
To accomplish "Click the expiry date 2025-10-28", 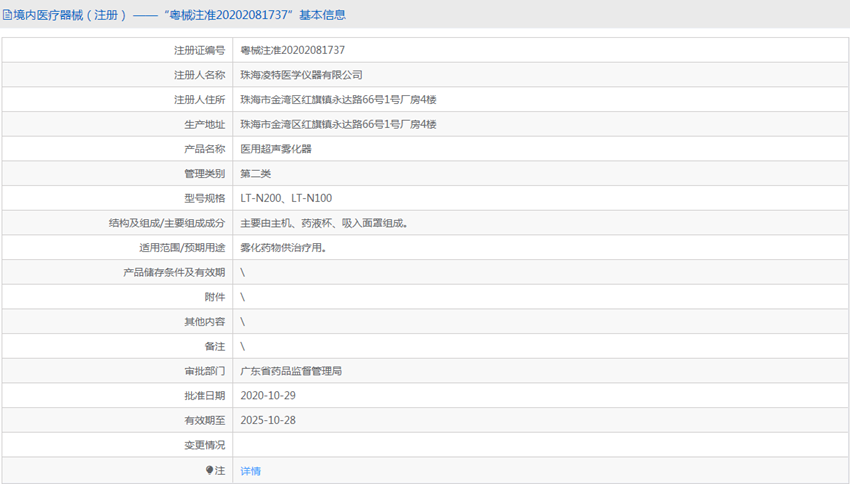I will click(268, 420).
